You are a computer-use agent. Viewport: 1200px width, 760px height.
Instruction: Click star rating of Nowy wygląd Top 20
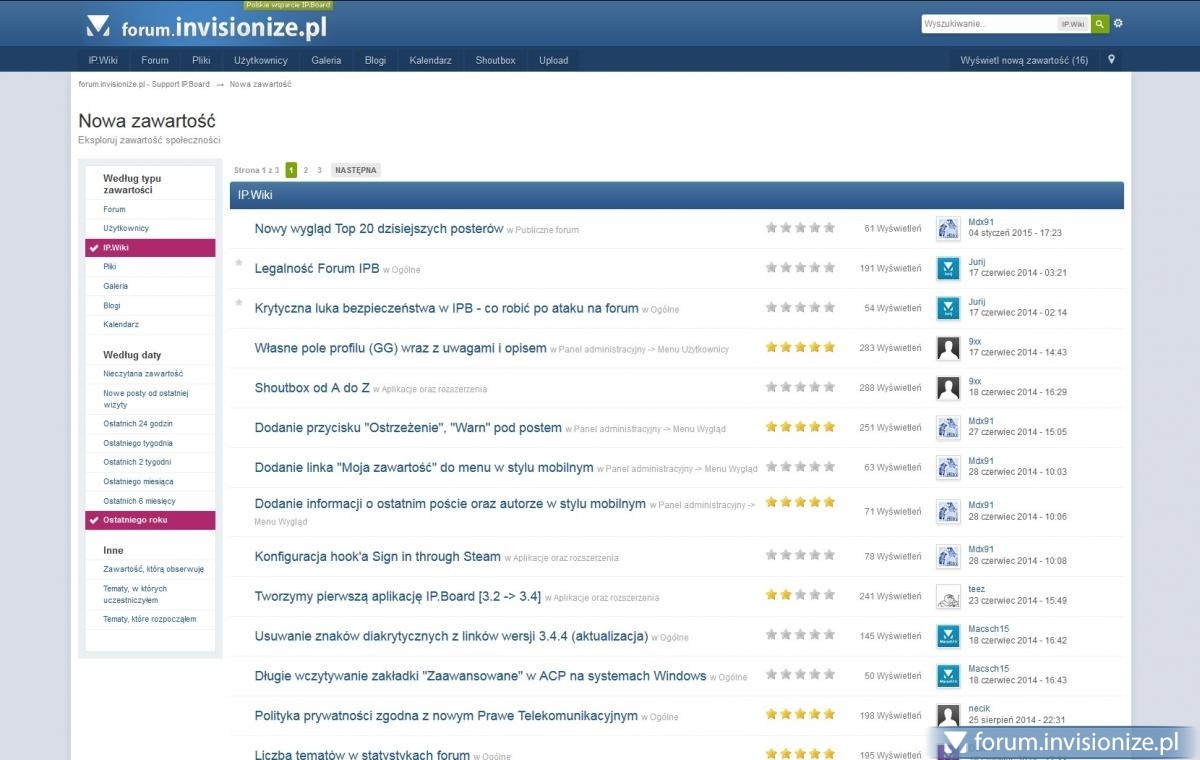click(x=800, y=228)
